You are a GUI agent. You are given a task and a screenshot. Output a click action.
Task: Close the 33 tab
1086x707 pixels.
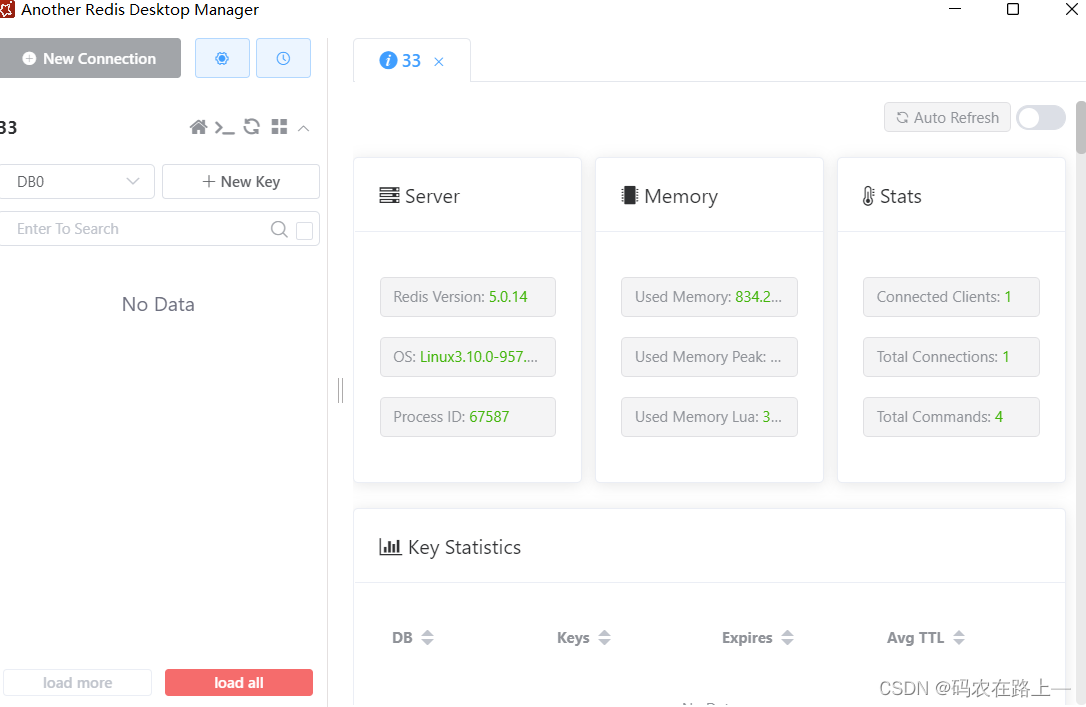point(439,62)
